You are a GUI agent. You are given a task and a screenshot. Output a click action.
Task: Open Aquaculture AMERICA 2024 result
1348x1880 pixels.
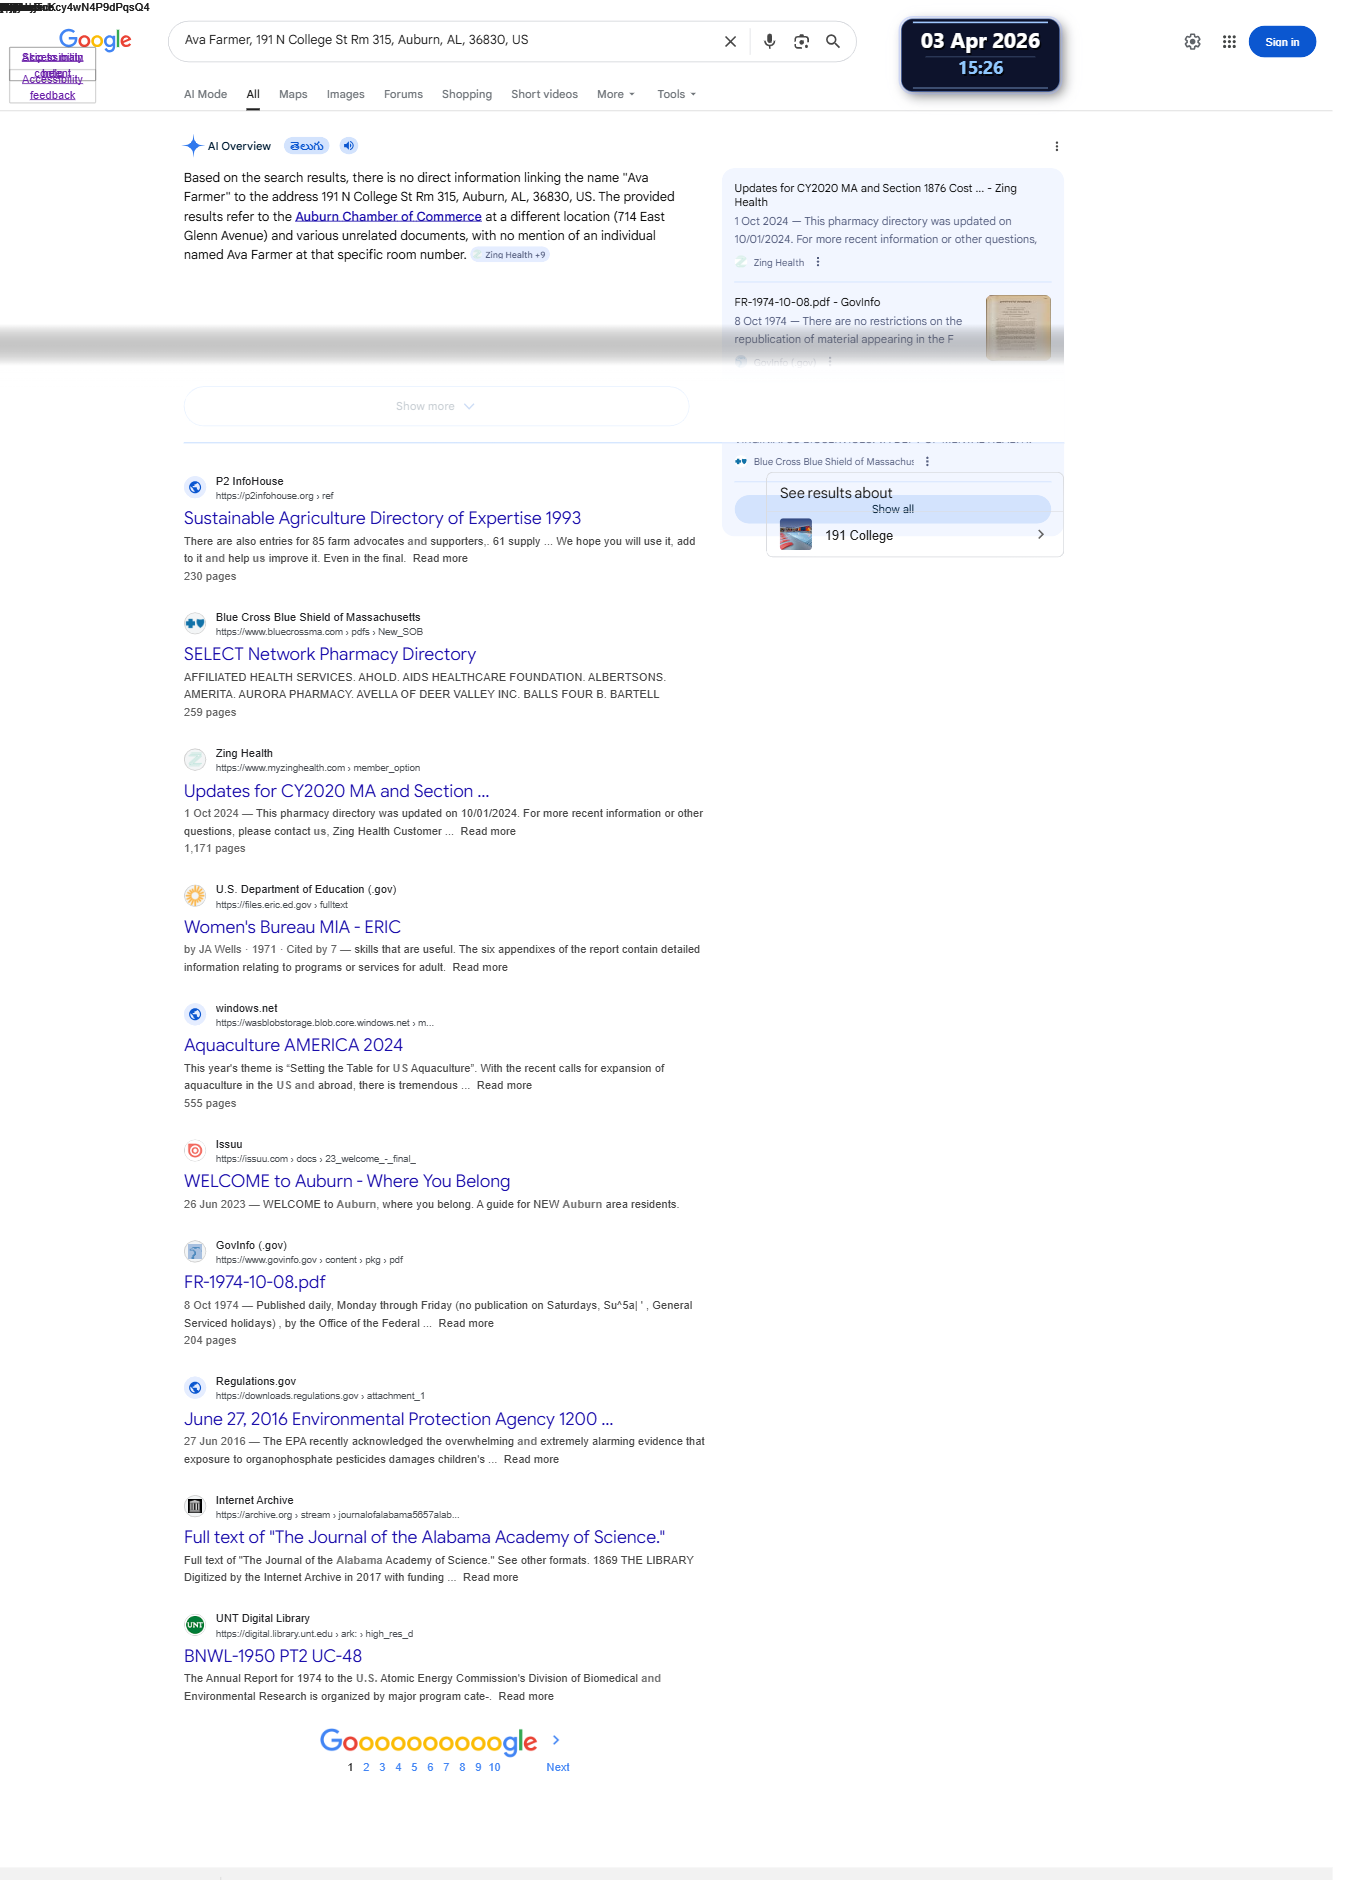point(293,1045)
